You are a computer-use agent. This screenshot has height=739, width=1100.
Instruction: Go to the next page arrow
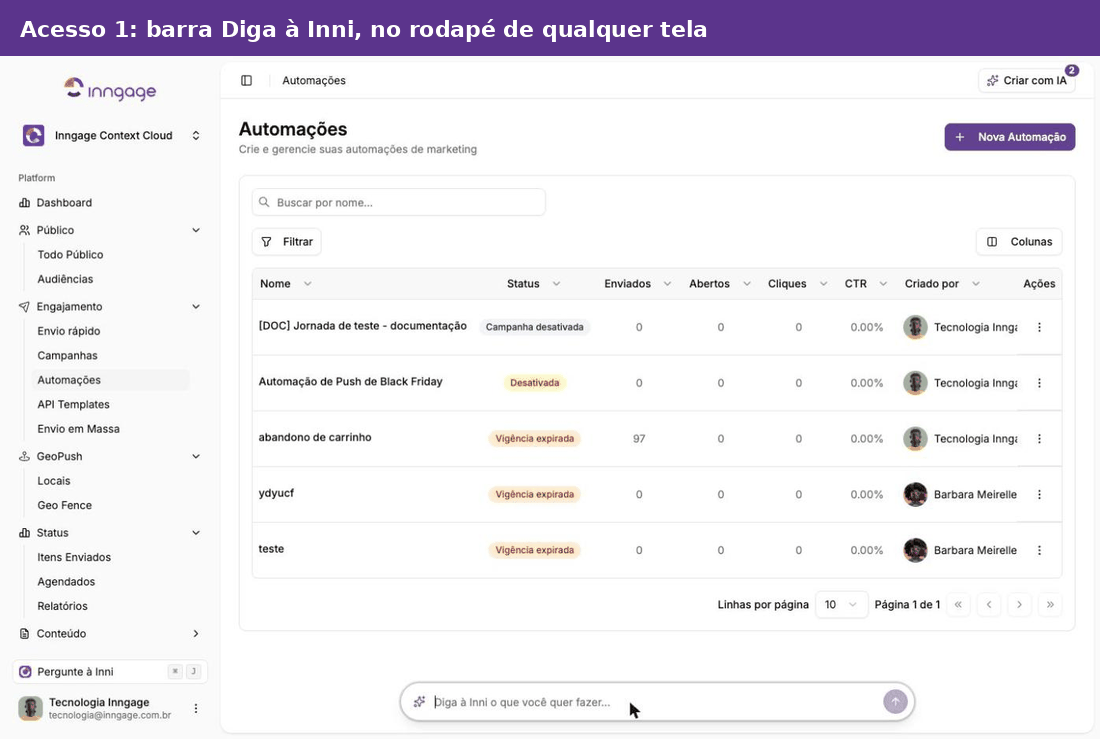coord(1019,604)
